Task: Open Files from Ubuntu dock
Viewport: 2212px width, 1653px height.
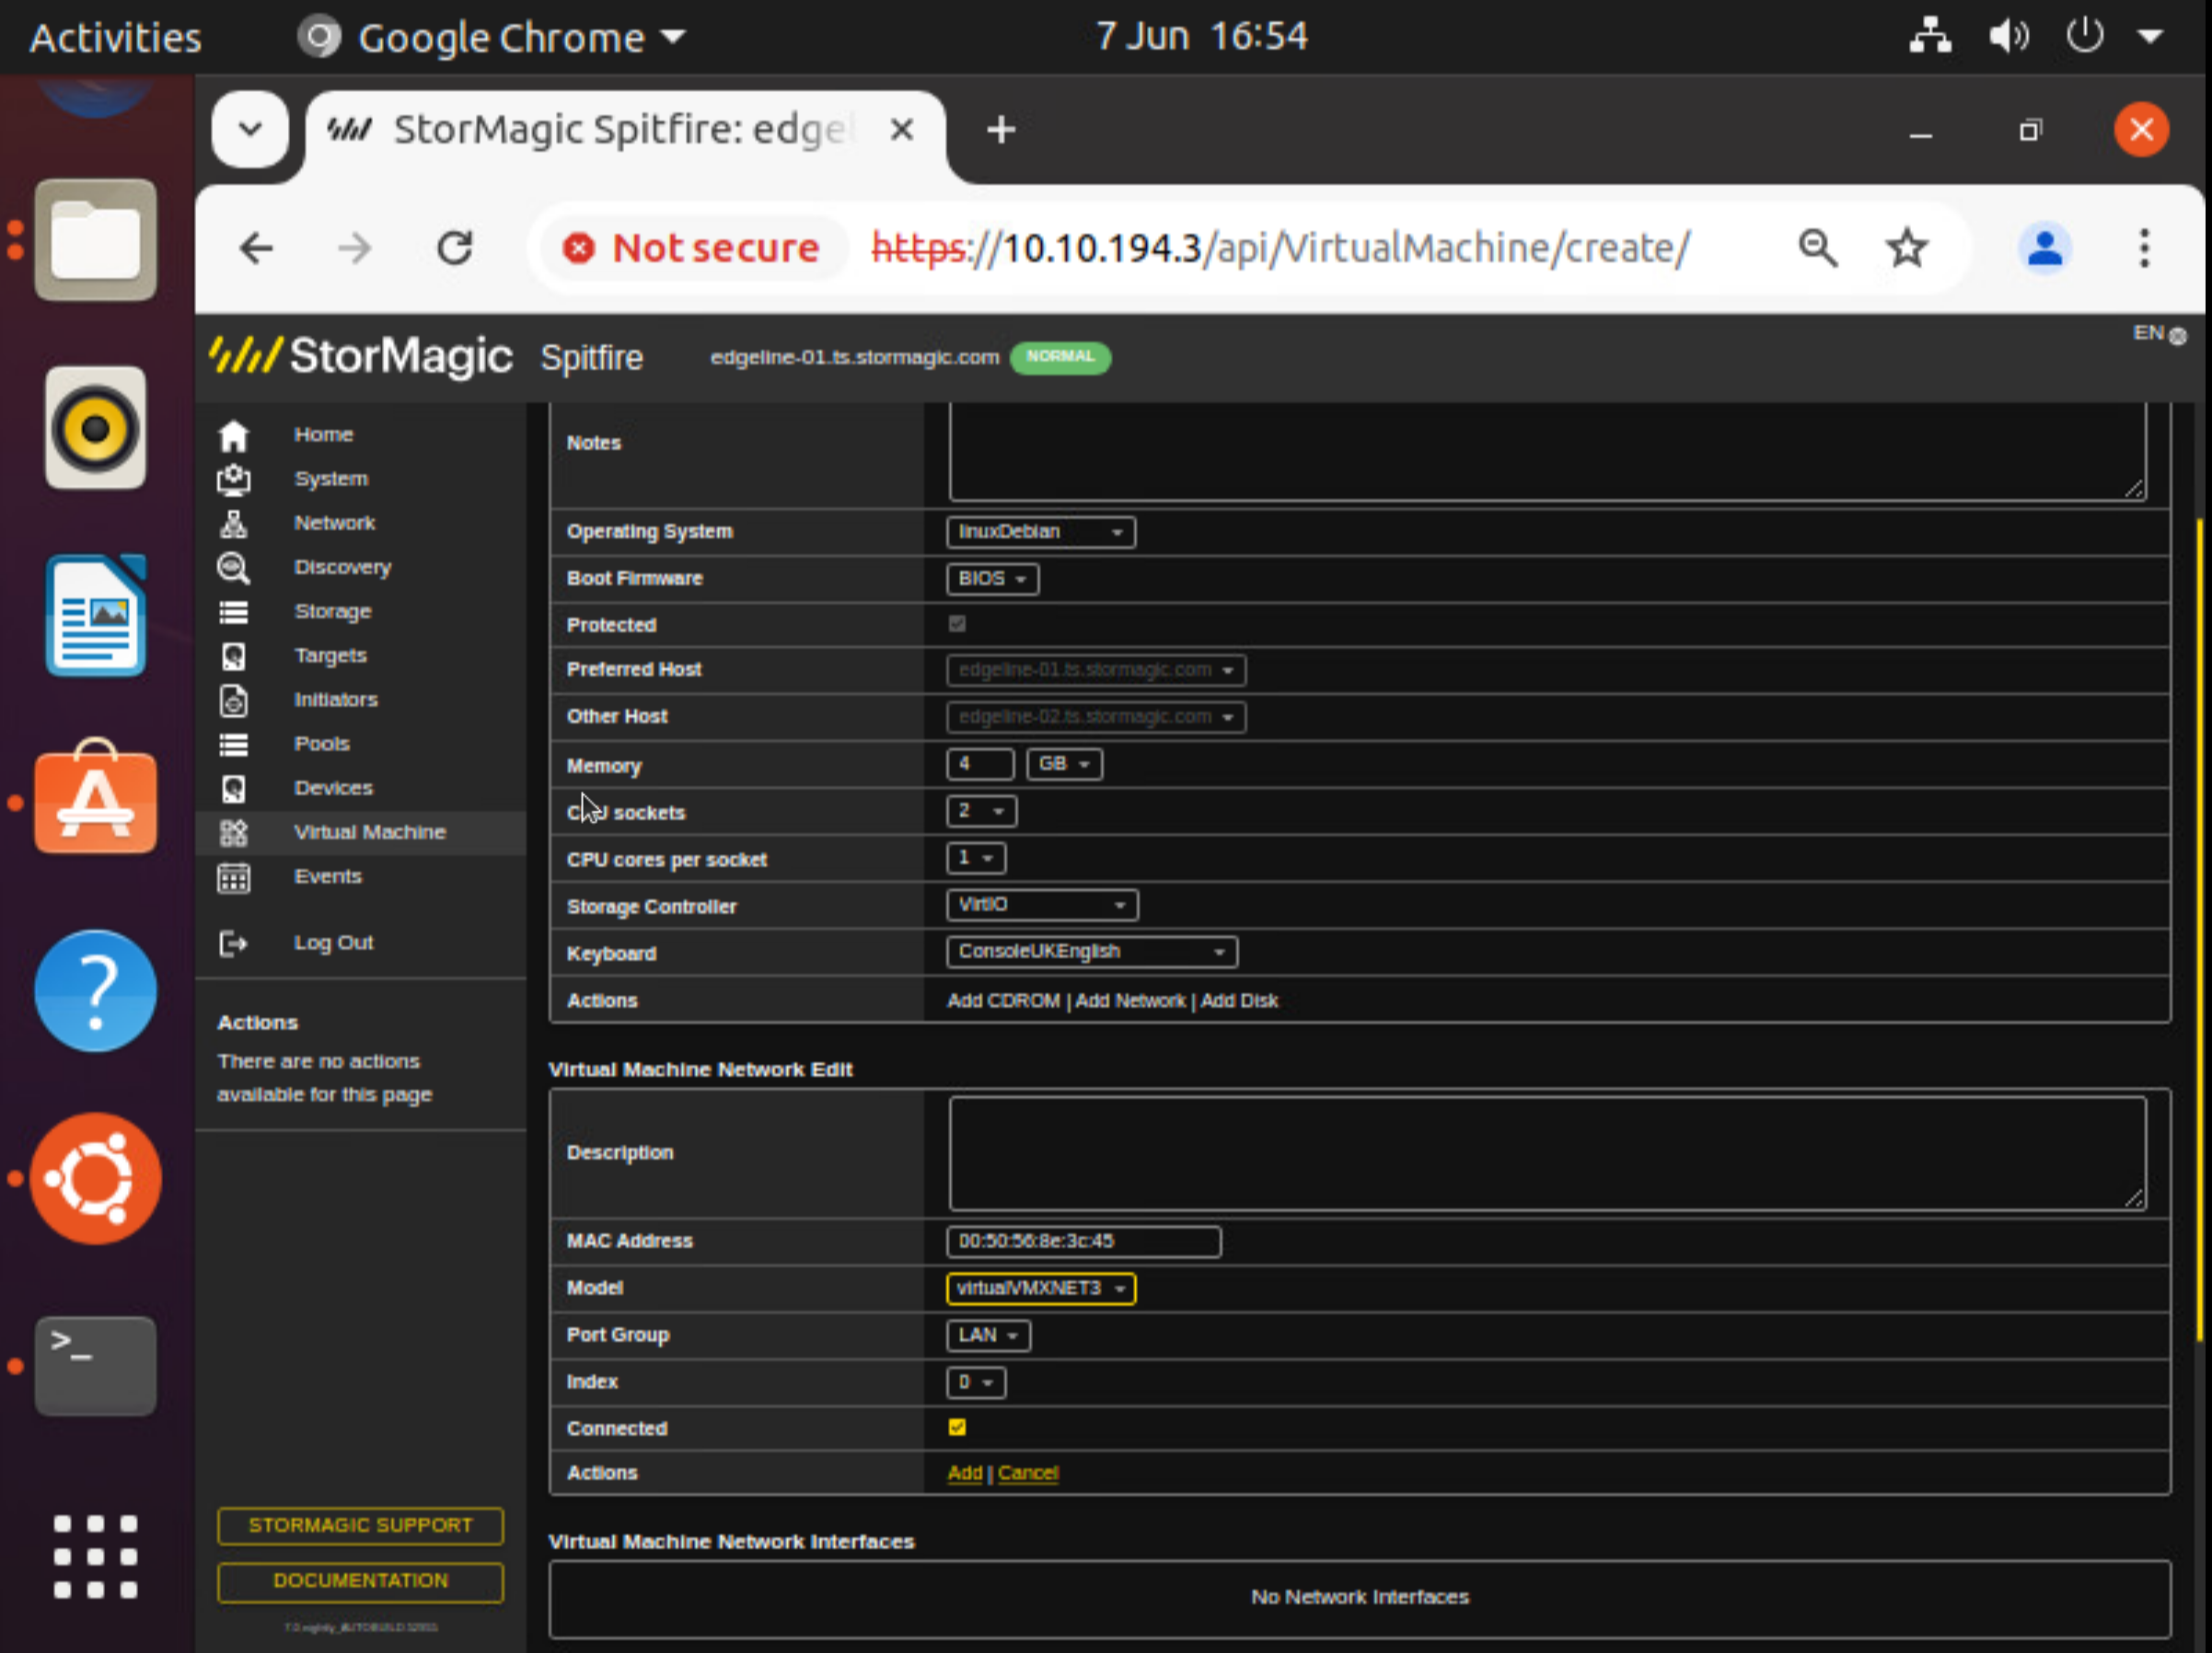Action: point(95,240)
